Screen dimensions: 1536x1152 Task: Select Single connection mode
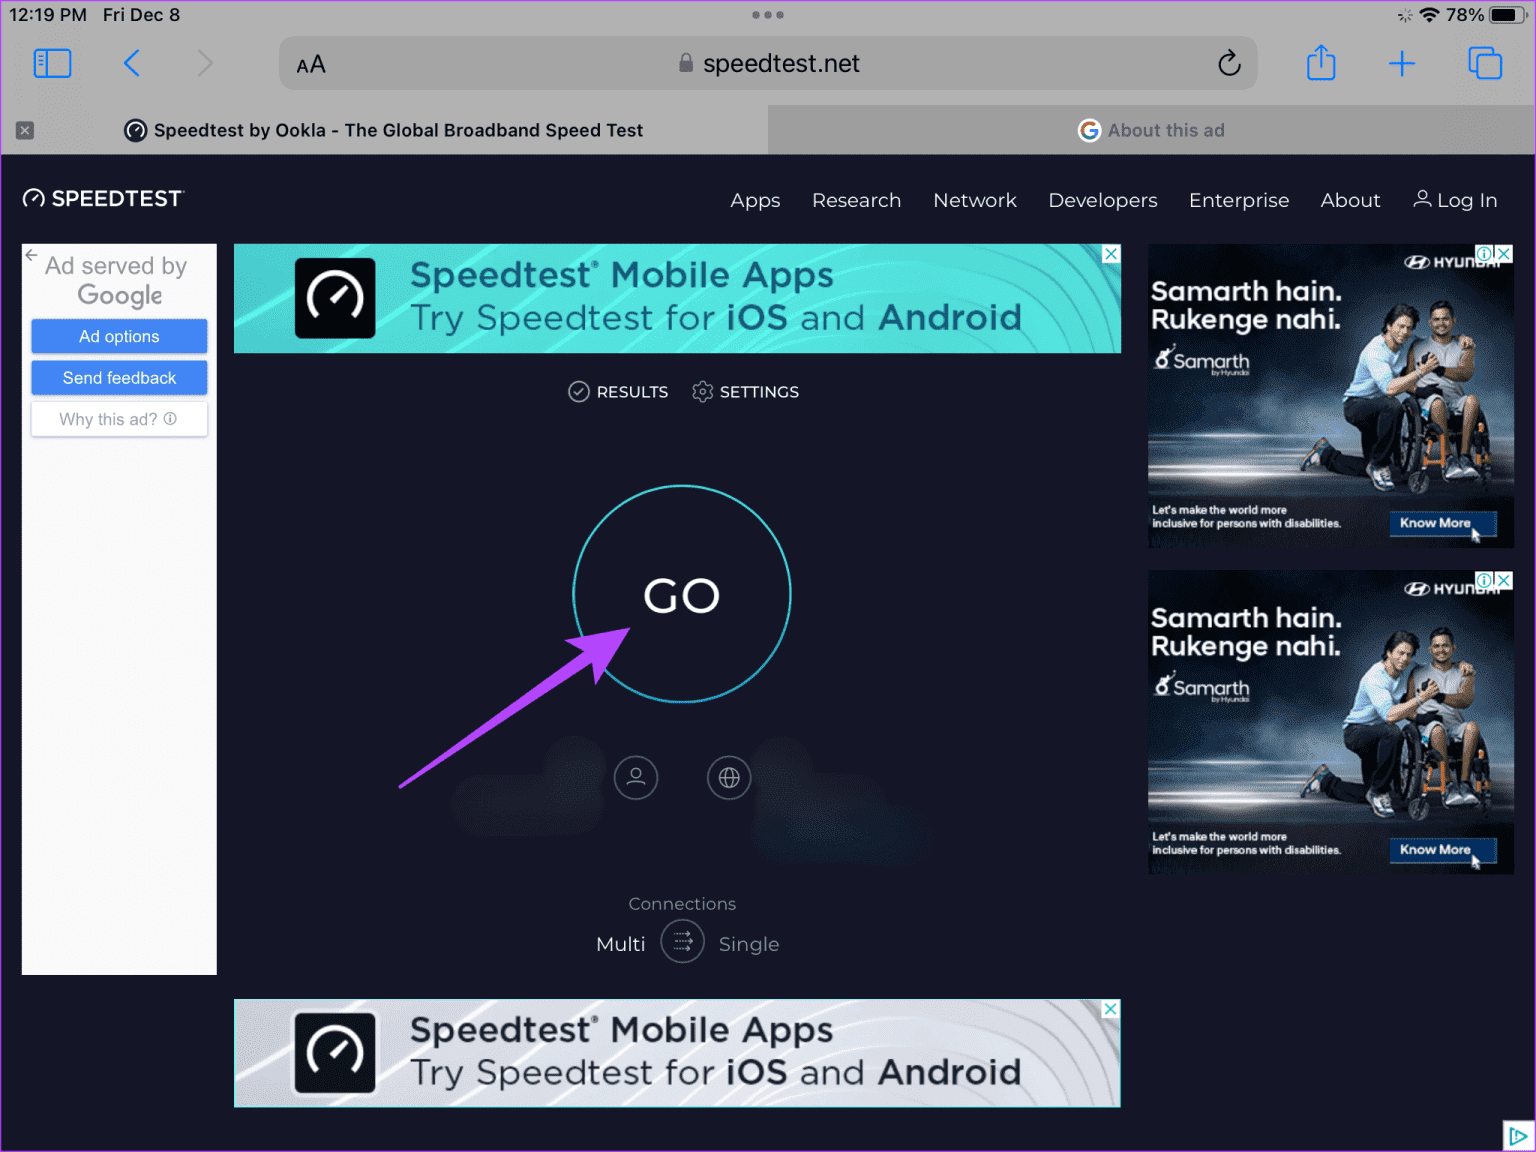[x=748, y=944]
